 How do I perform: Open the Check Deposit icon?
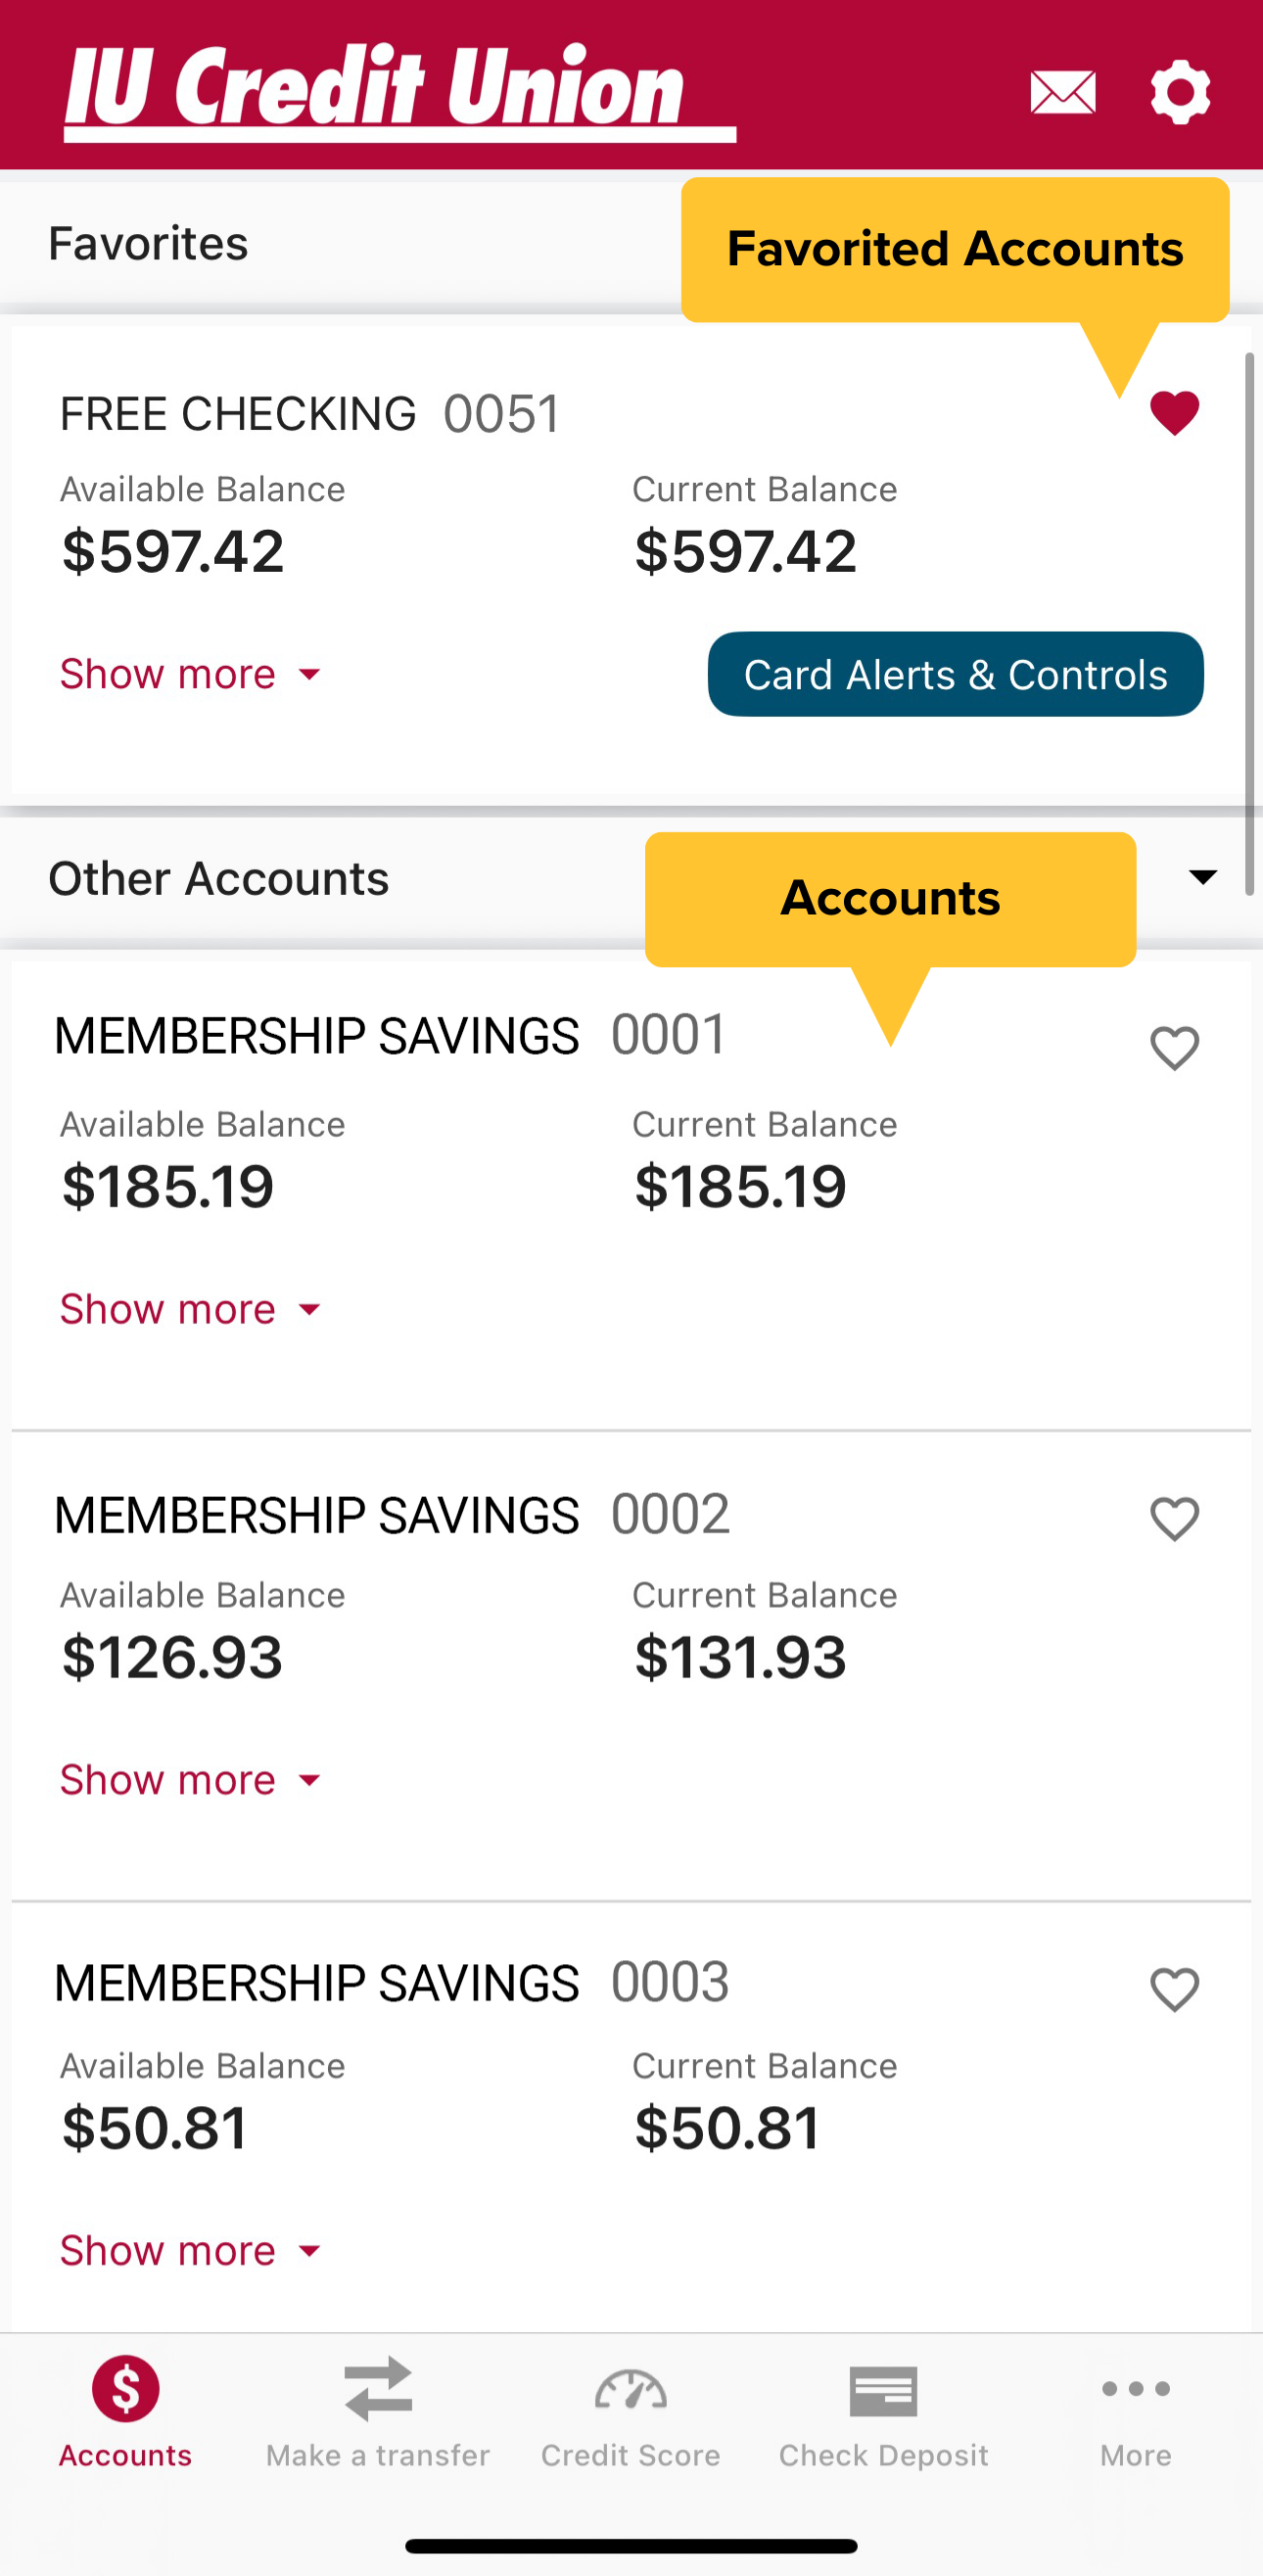pyautogui.click(x=883, y=2391)
